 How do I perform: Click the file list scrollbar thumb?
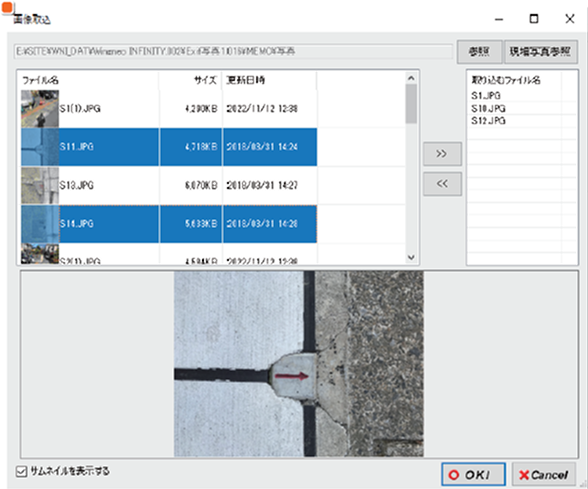pos(411,104)
